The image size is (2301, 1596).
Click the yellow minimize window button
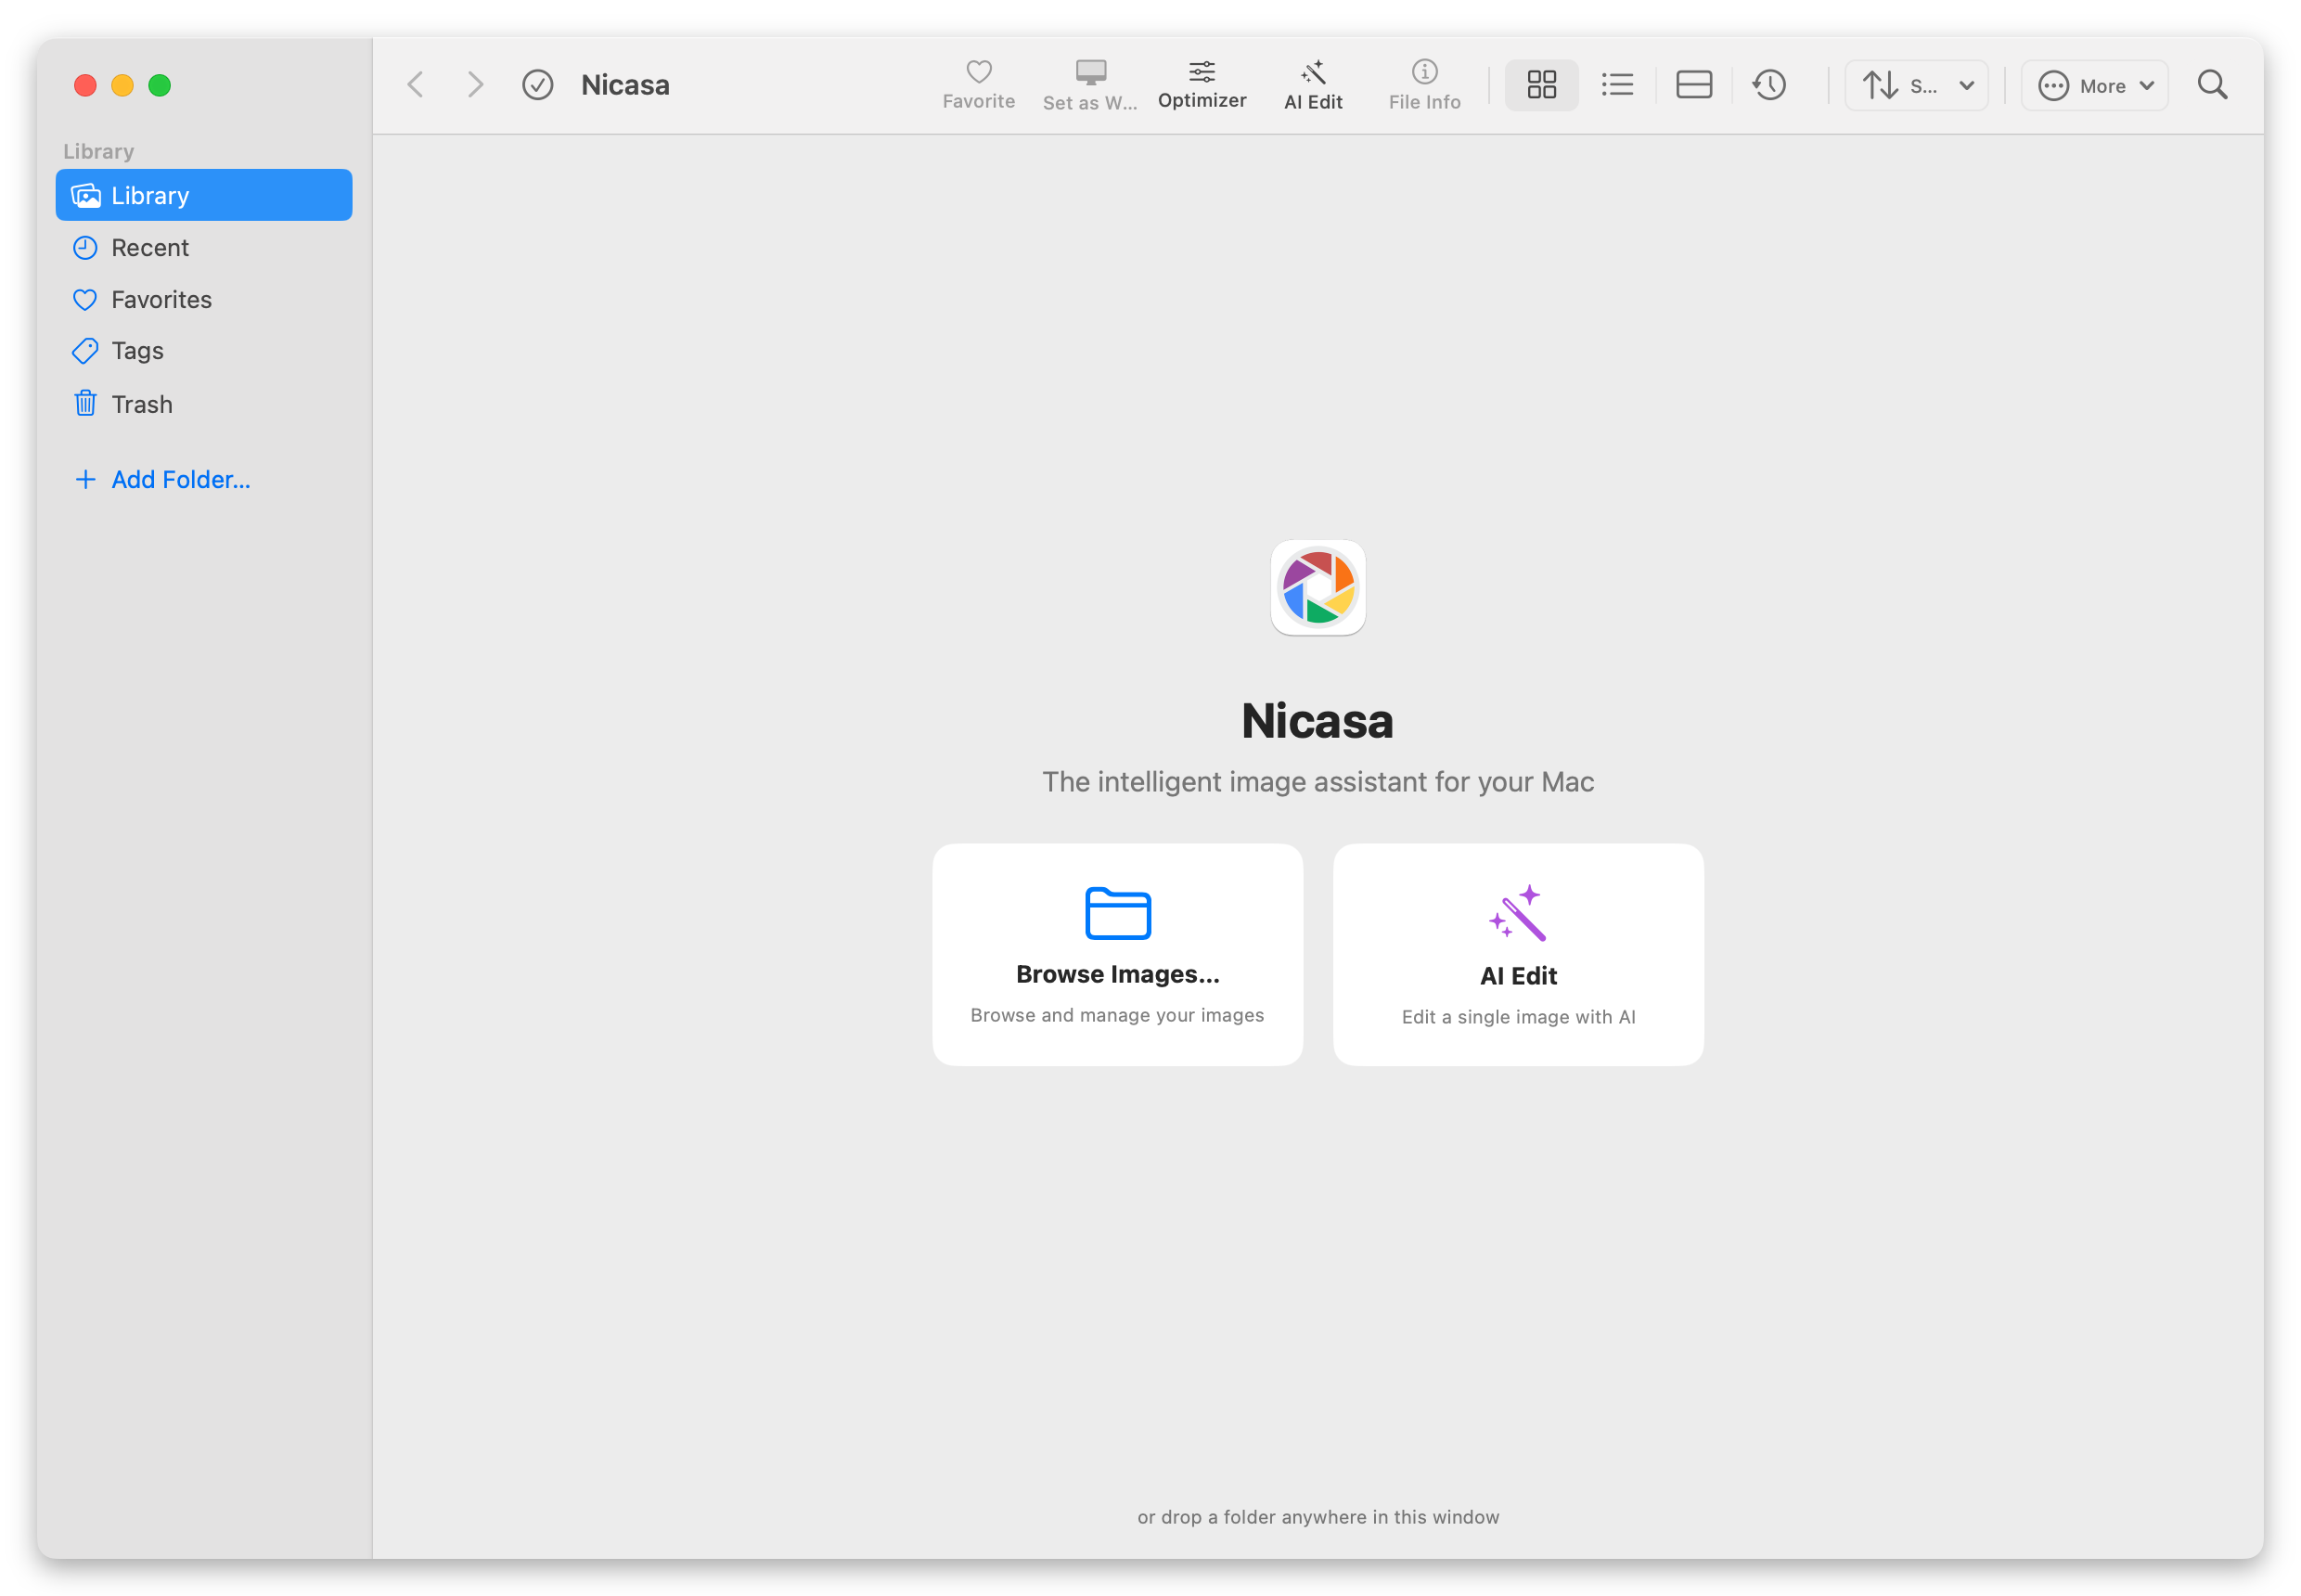point(122,86)
